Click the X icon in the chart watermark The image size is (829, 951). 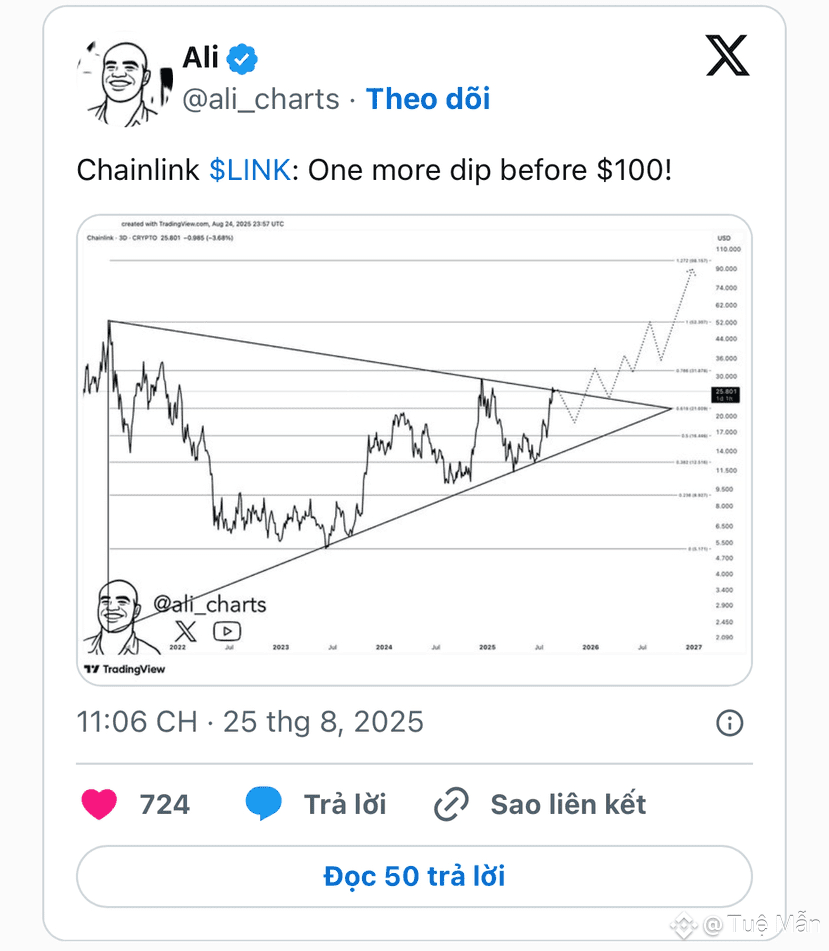[x=186, y=631]
